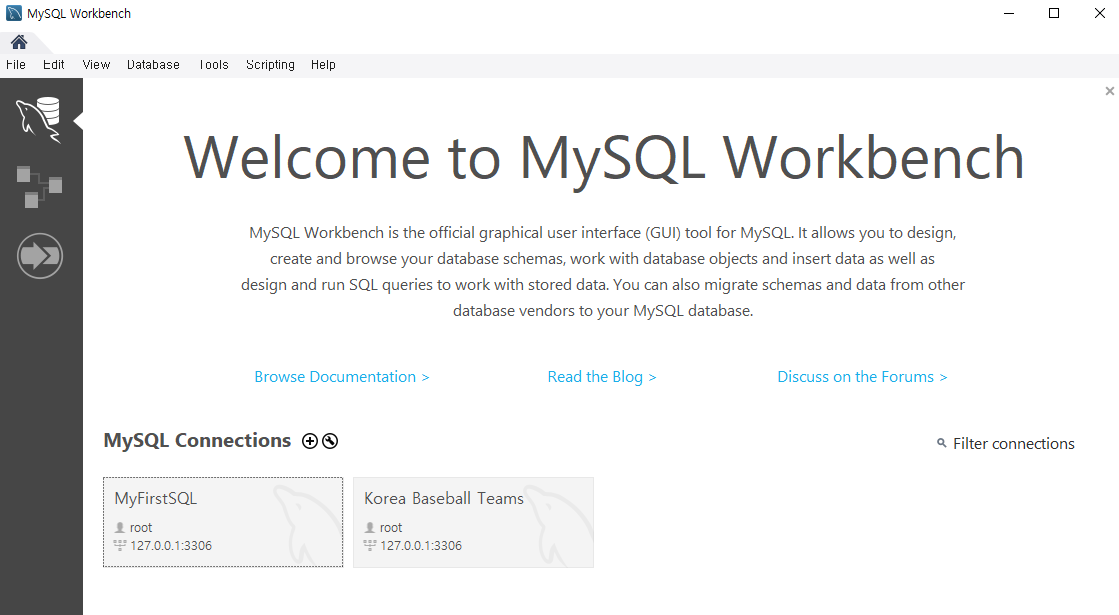Viewport: 1119px width, 615px height.
Task: Click the MySQL Connections heading
Action: point(197,441)
